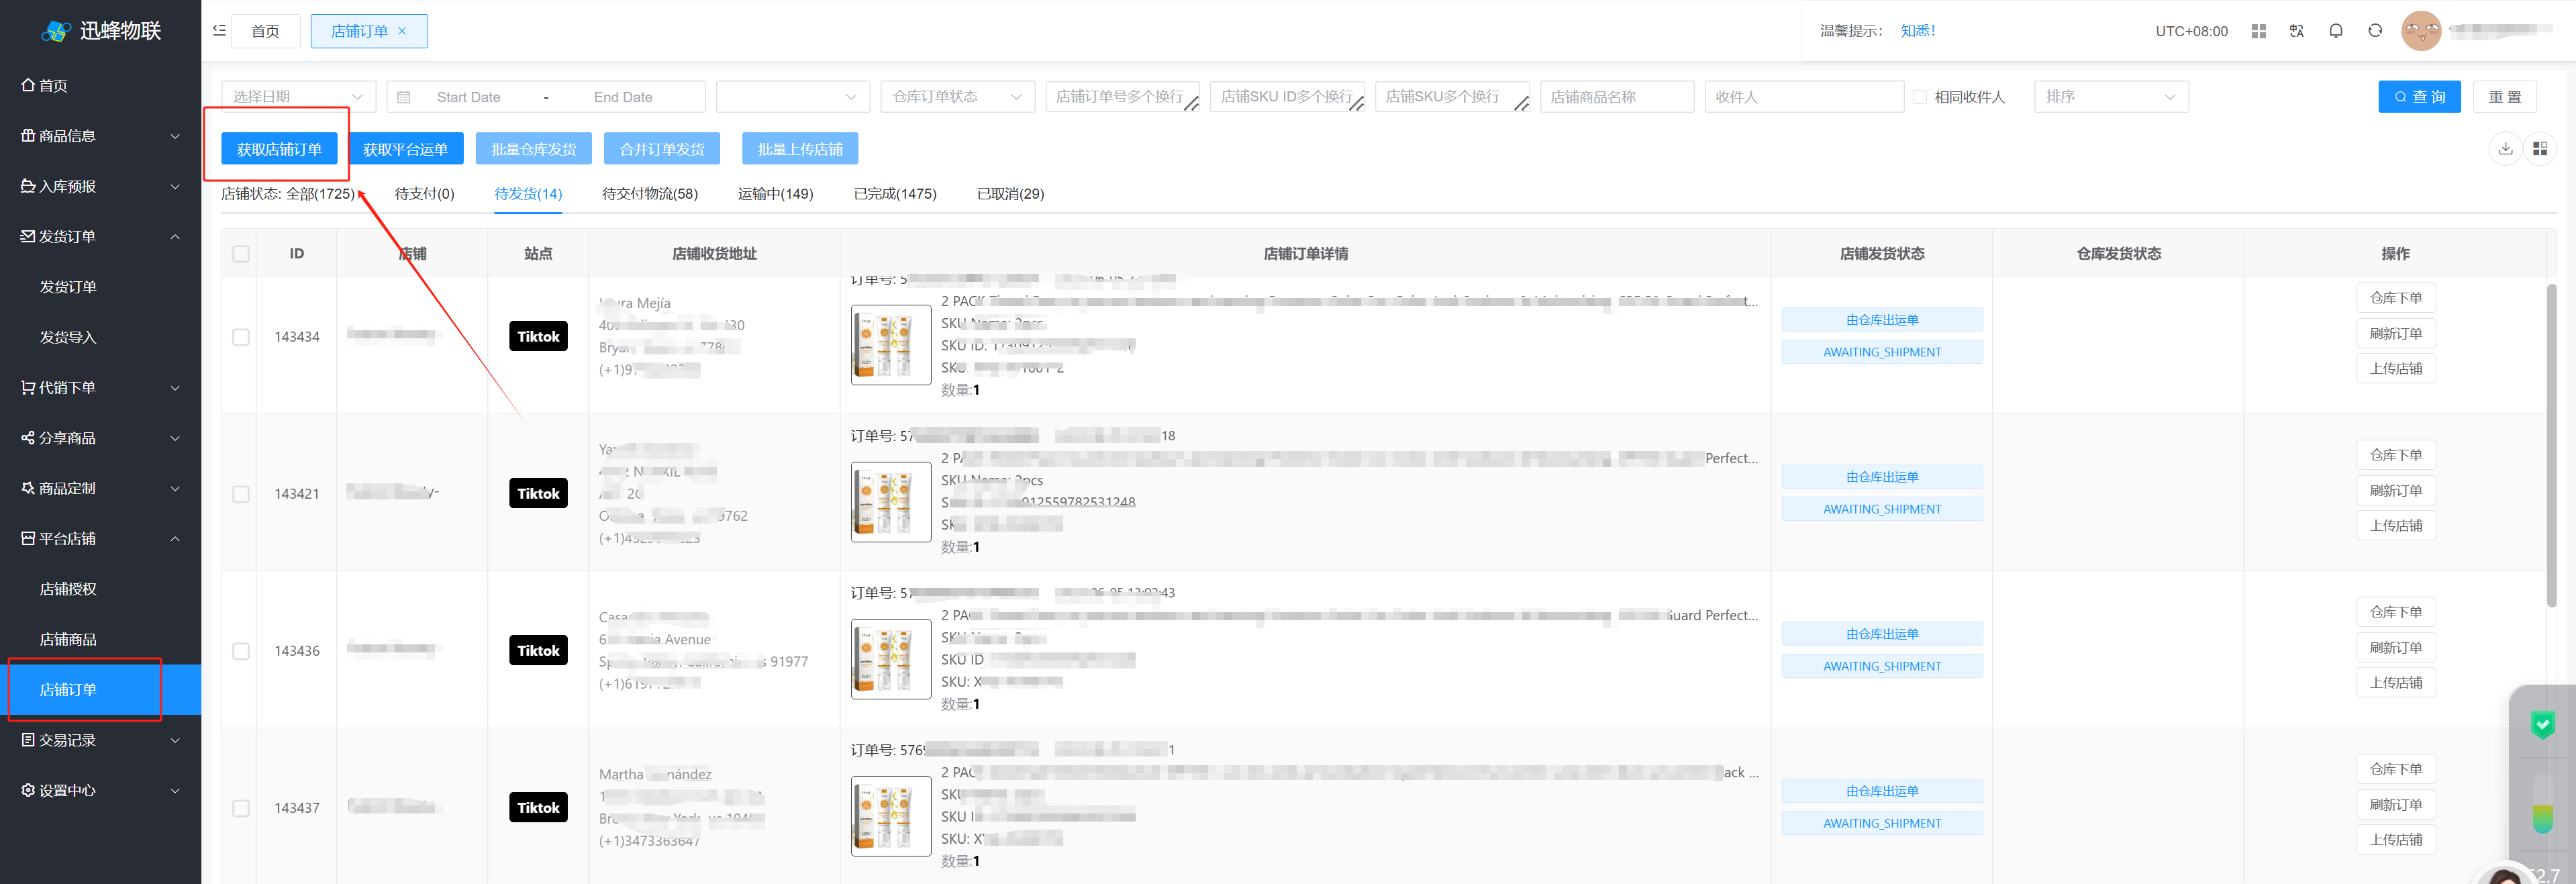Click 仓库下单 for order 143434
This screenshot has height=884, width=2576.
click(2396, 298)
